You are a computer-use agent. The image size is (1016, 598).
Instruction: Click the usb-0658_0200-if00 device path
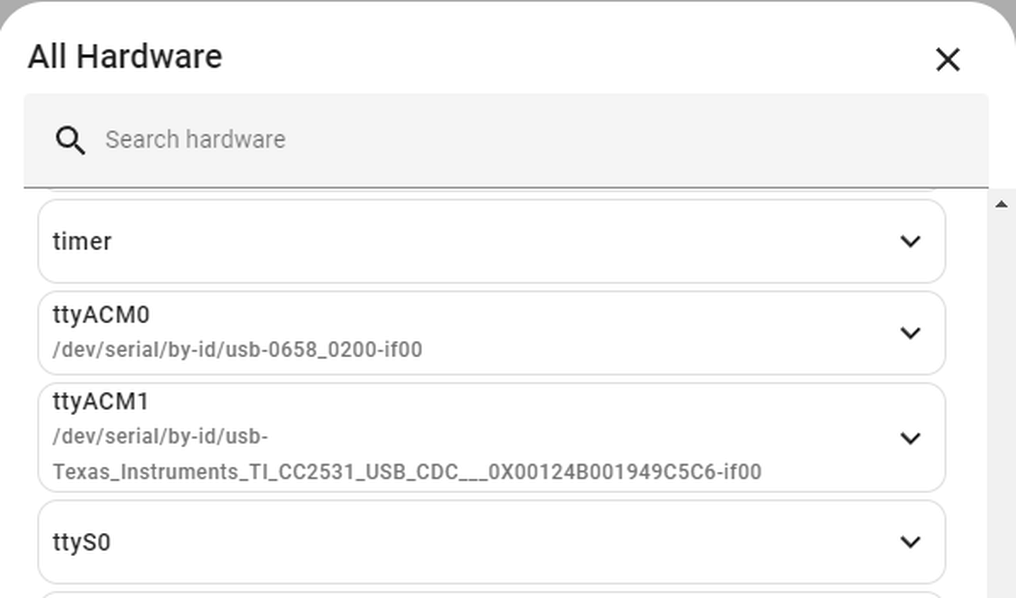237,350
